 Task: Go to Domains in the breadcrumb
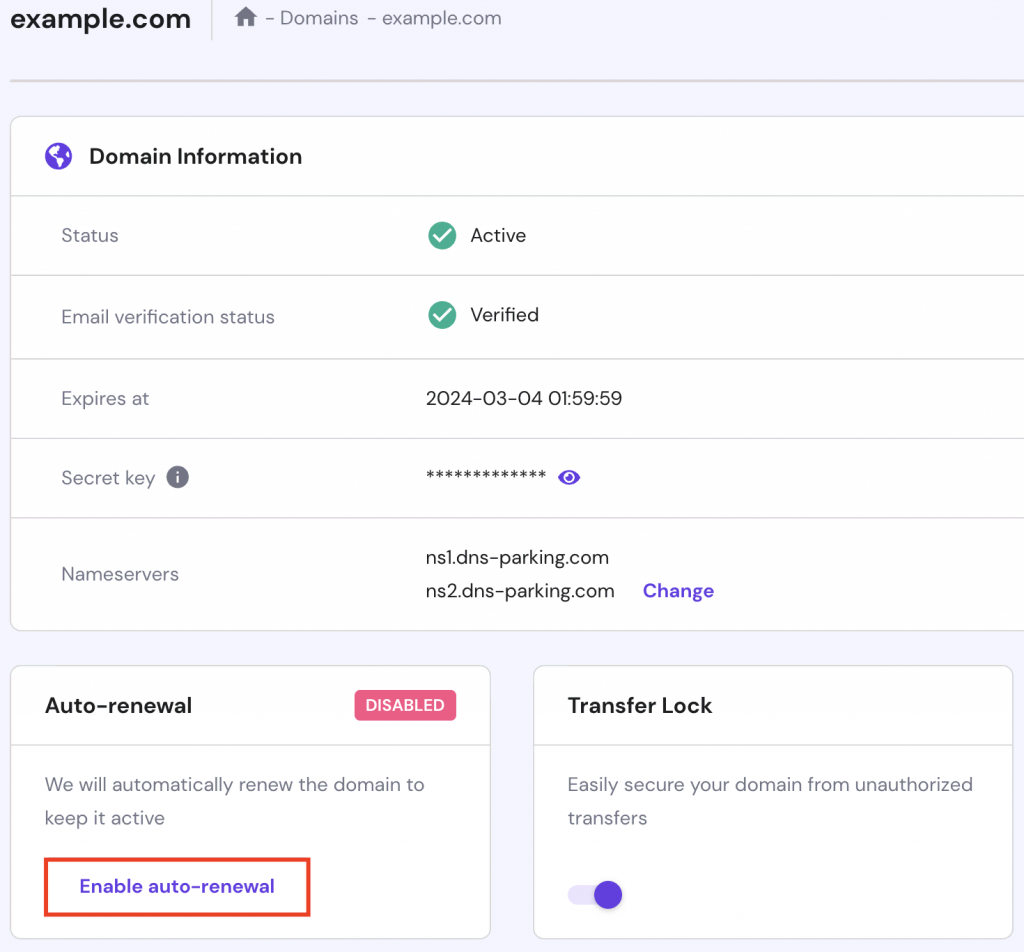point(318,18)
